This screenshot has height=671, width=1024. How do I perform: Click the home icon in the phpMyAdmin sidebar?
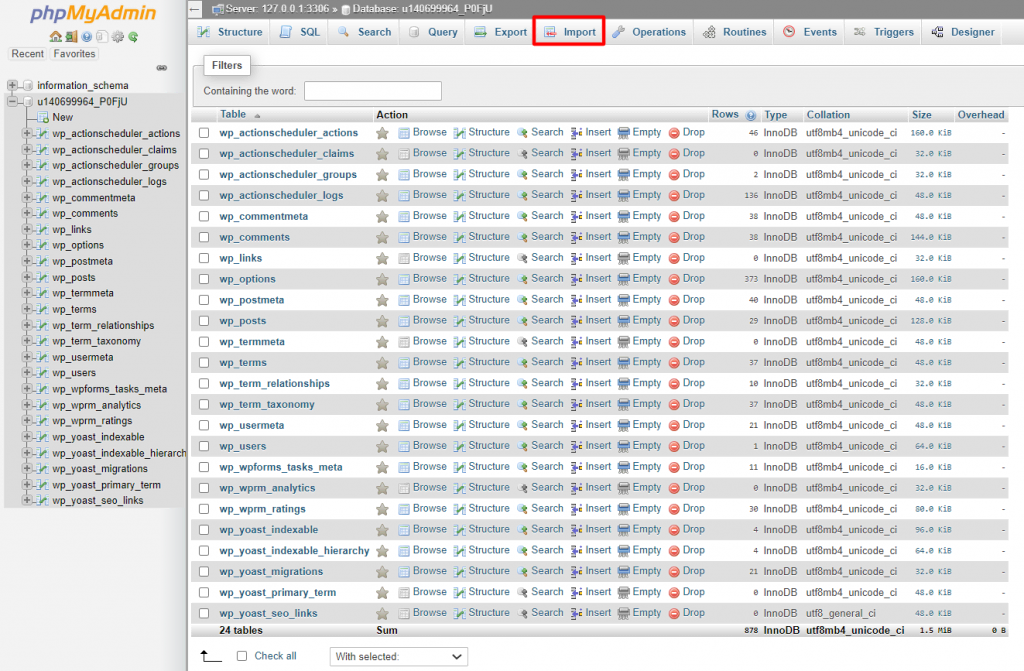coord(55,37)
